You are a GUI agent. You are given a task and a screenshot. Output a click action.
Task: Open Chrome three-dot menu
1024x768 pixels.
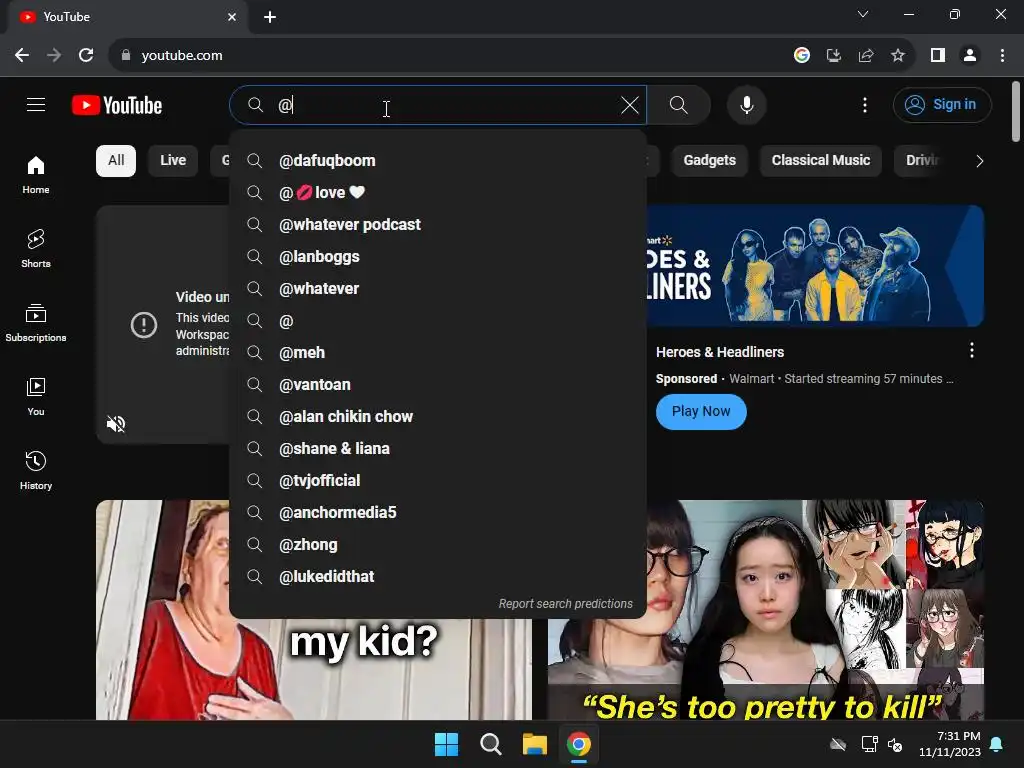(x=1002, y=56)
